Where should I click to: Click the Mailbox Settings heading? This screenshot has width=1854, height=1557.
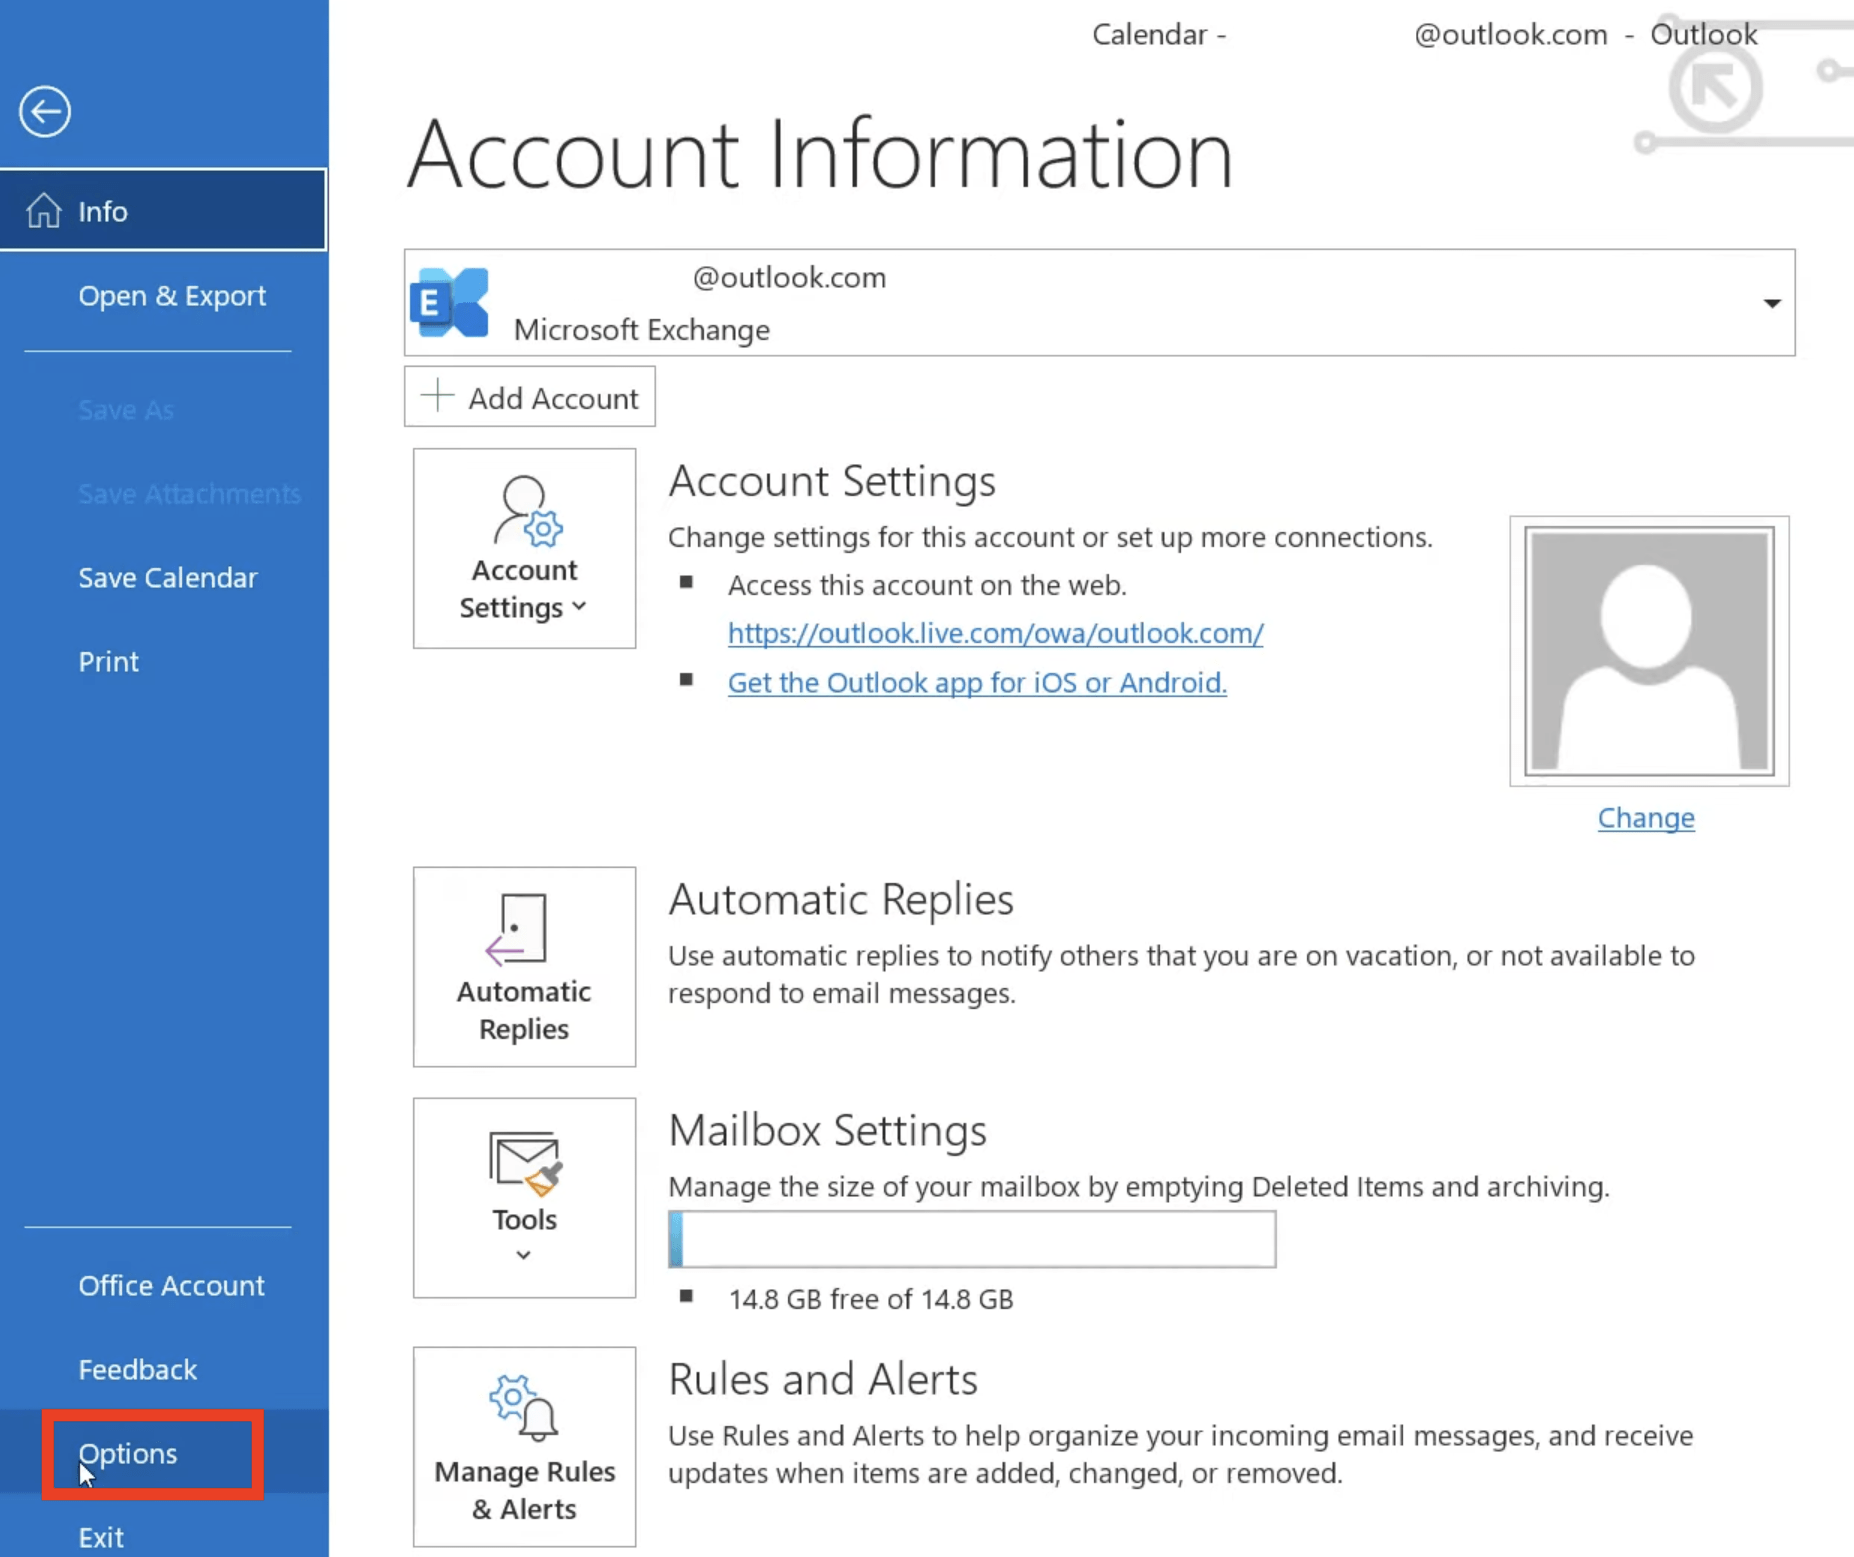coord(827,1131)
